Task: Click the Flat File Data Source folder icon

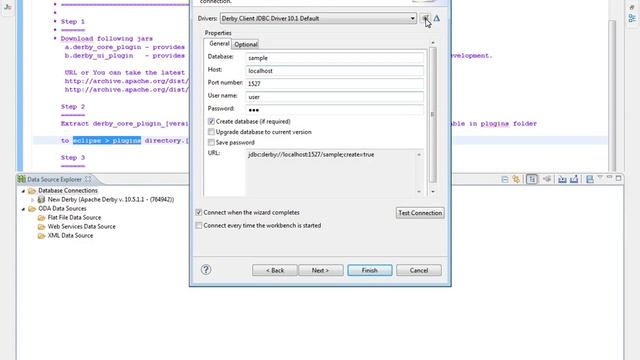Action: click(x=41, y=218)
